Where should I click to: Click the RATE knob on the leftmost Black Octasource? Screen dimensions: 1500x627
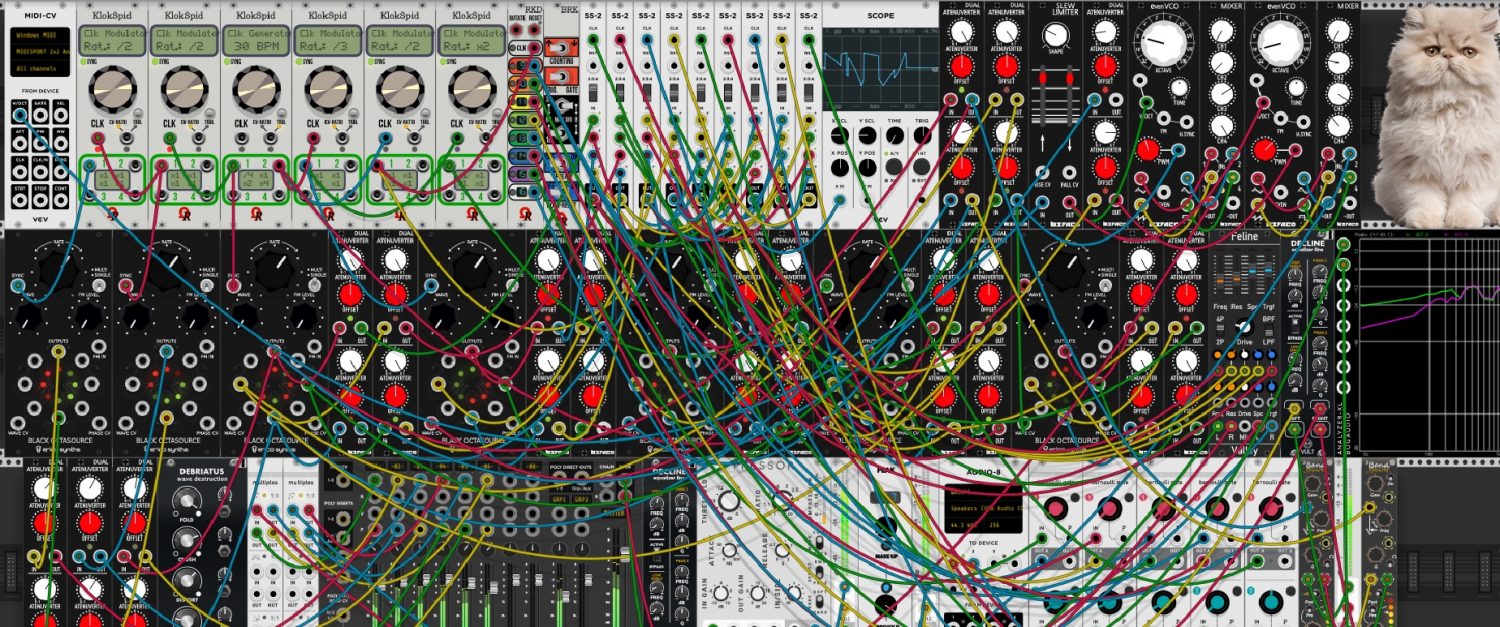coord(59,268)
